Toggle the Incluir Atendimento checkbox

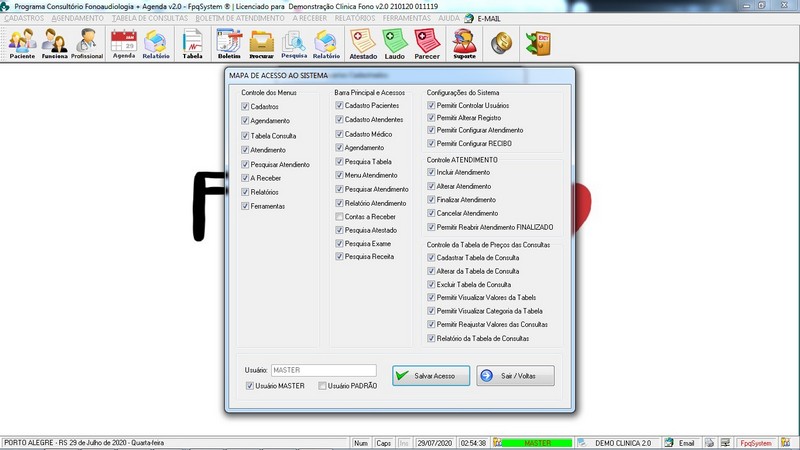pos(431,172)
